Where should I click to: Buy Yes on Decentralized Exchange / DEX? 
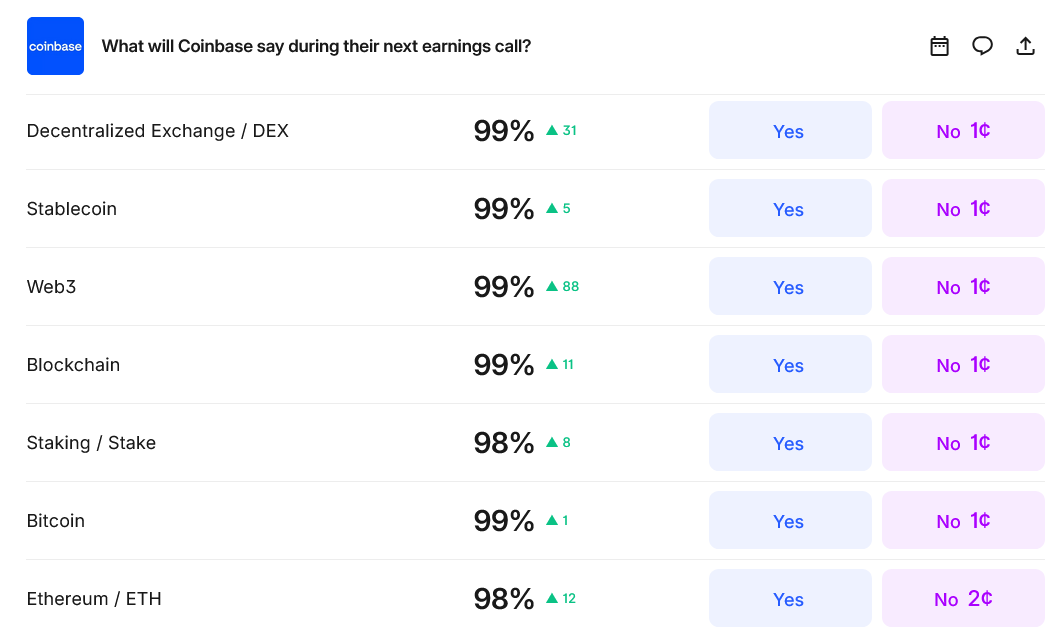789,131
